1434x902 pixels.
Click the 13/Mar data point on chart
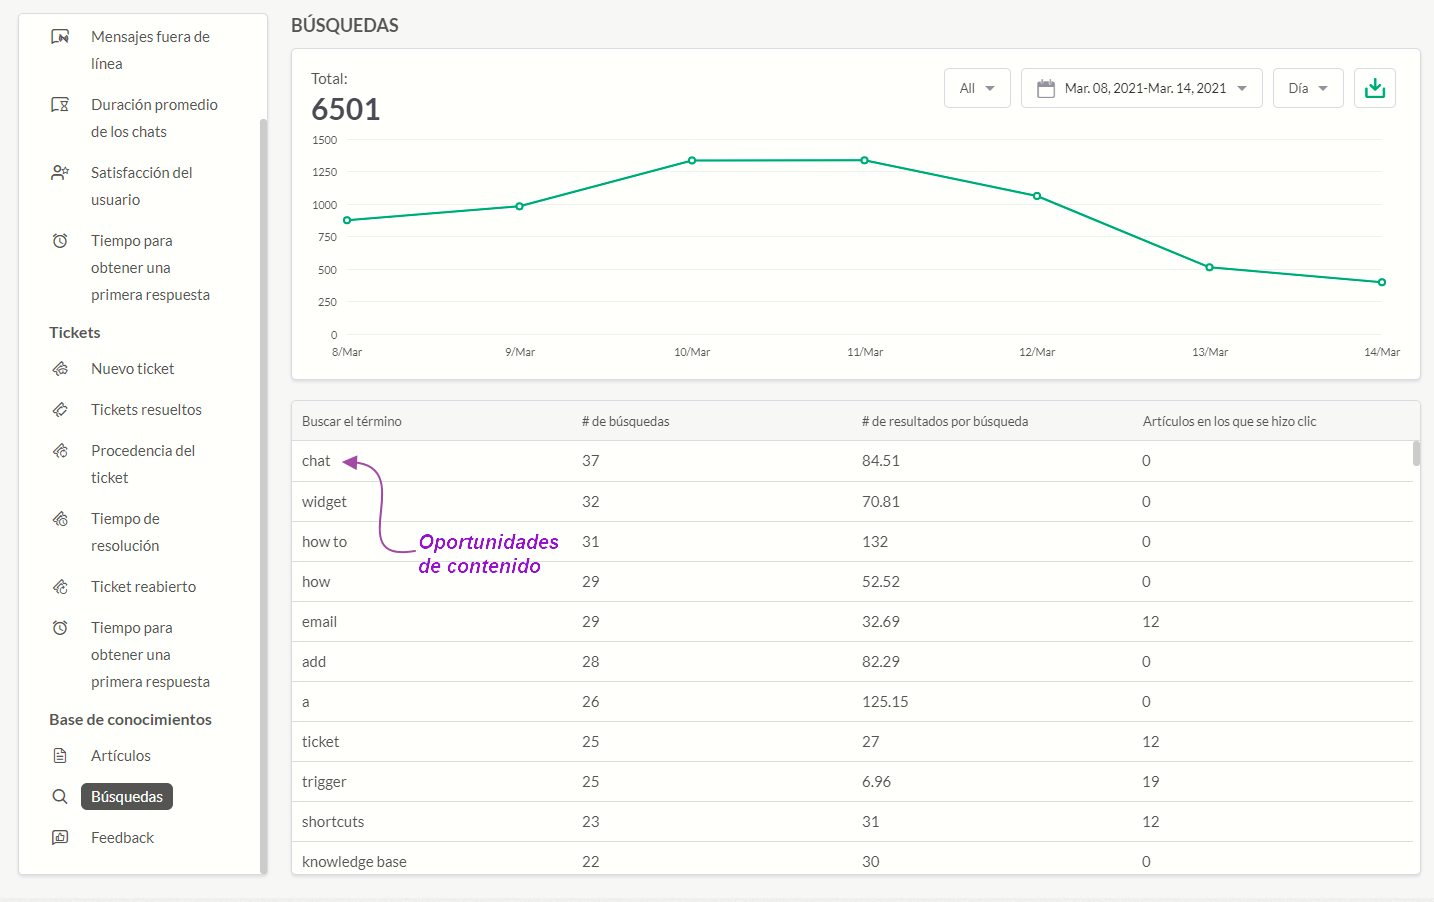[x=1209, y=267]
